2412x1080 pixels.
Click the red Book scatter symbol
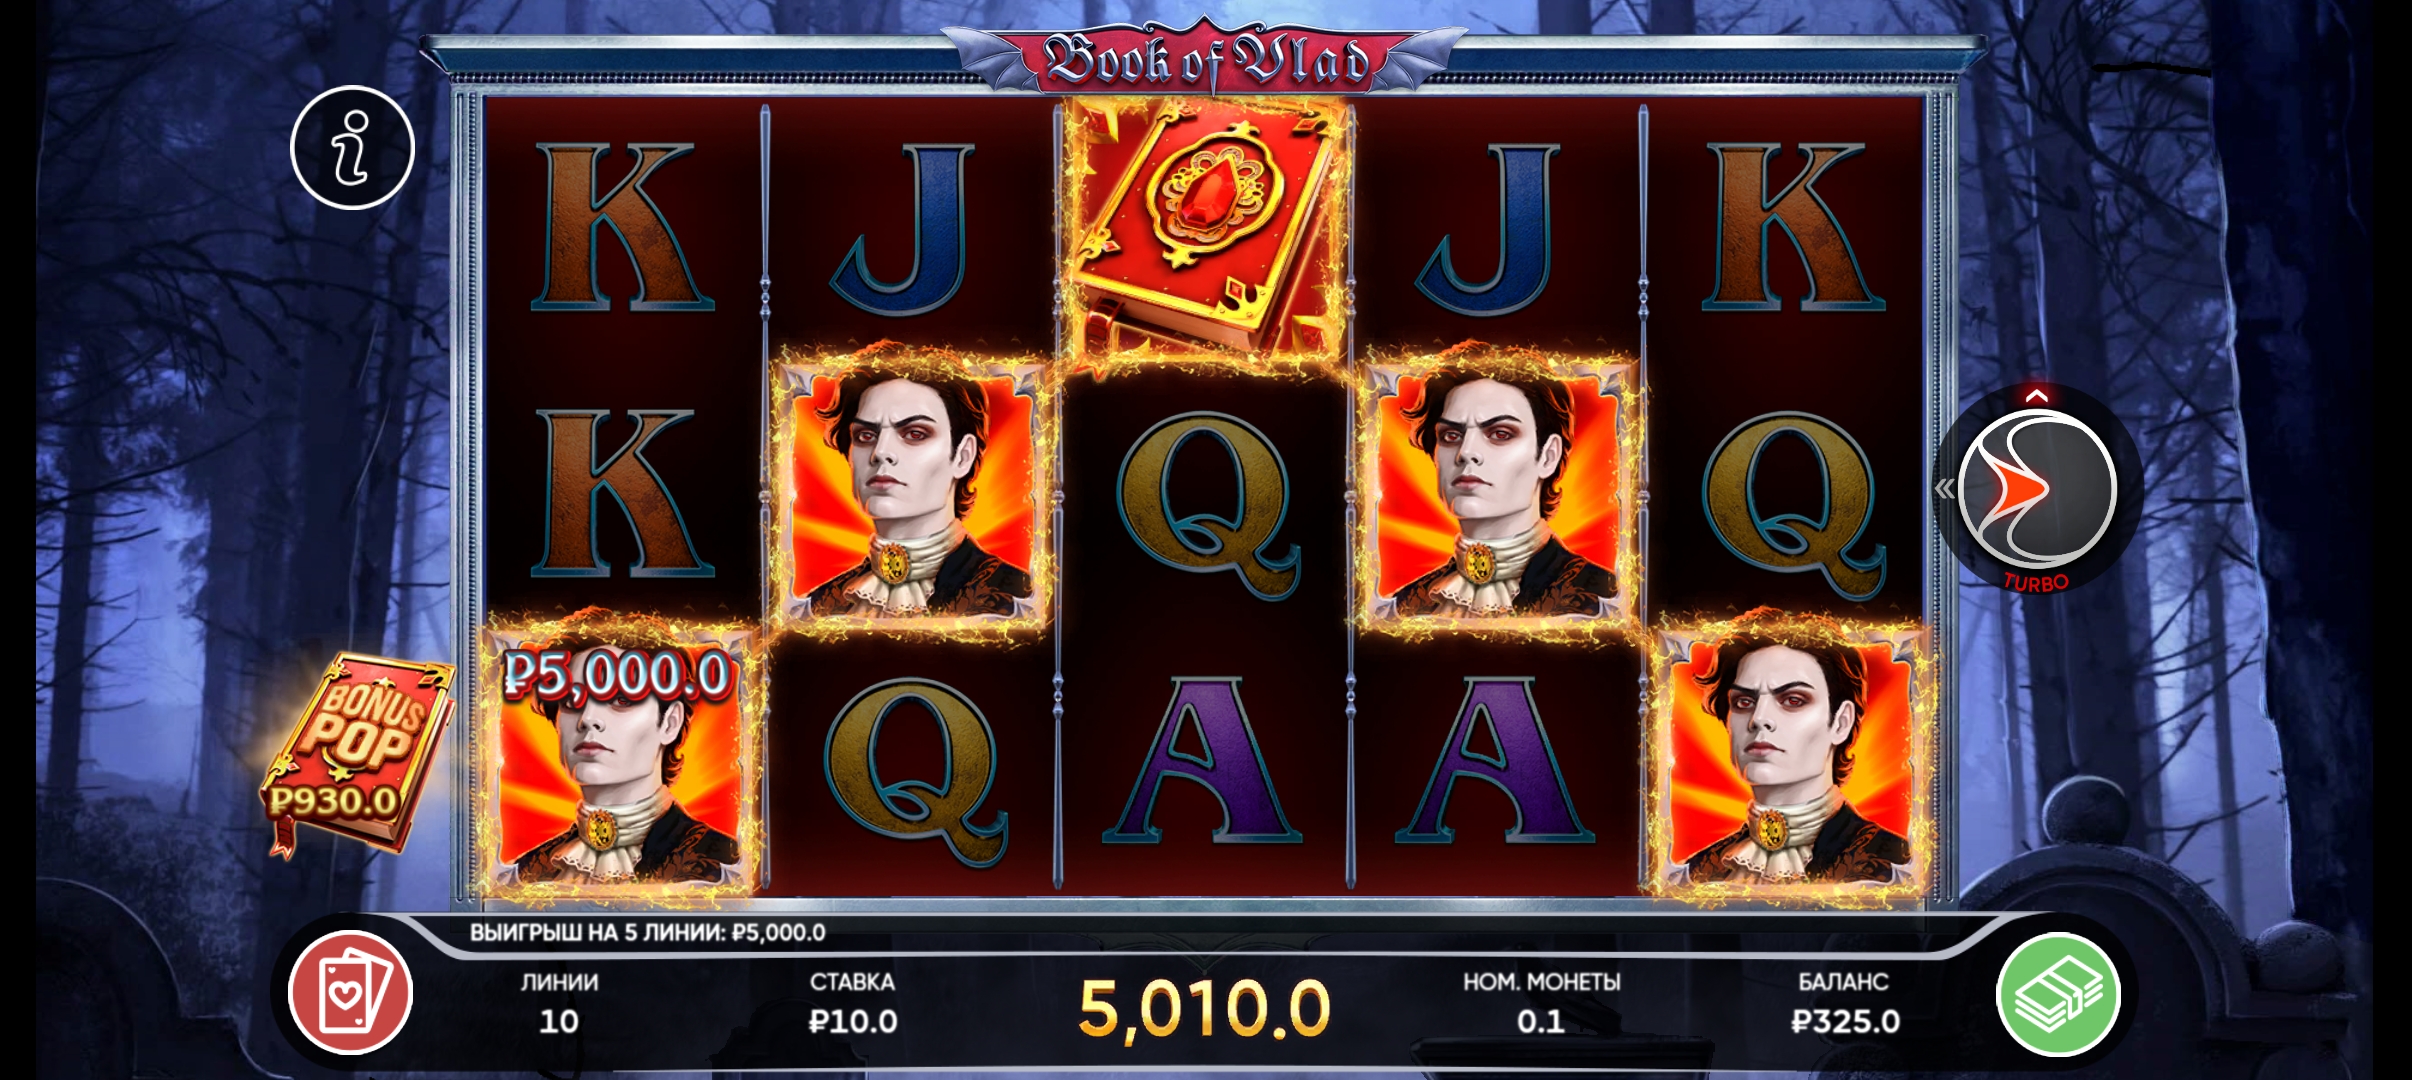[x=1207, y=232]
